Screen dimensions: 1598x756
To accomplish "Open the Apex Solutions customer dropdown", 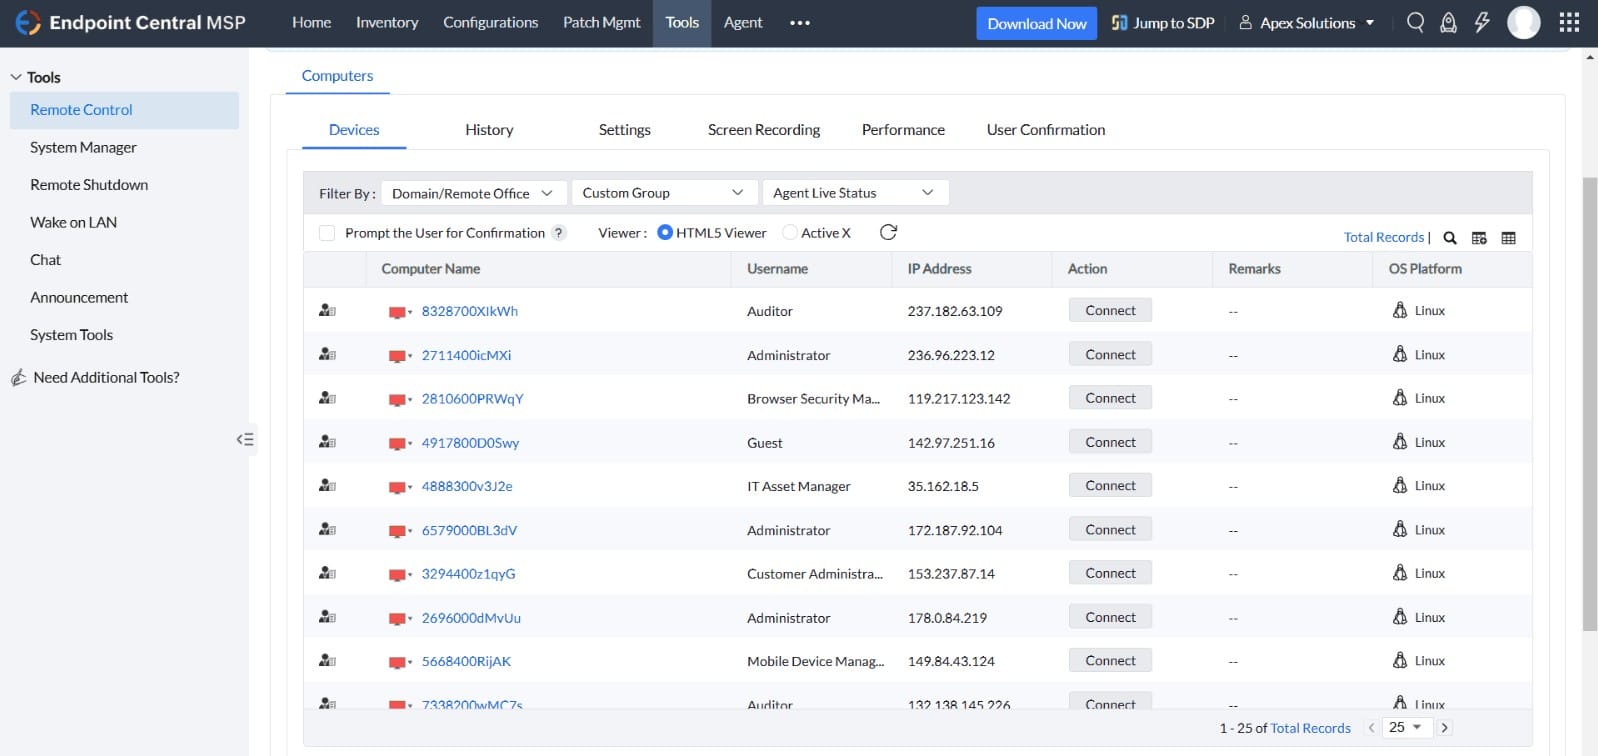I will [x=1307, y=22].
